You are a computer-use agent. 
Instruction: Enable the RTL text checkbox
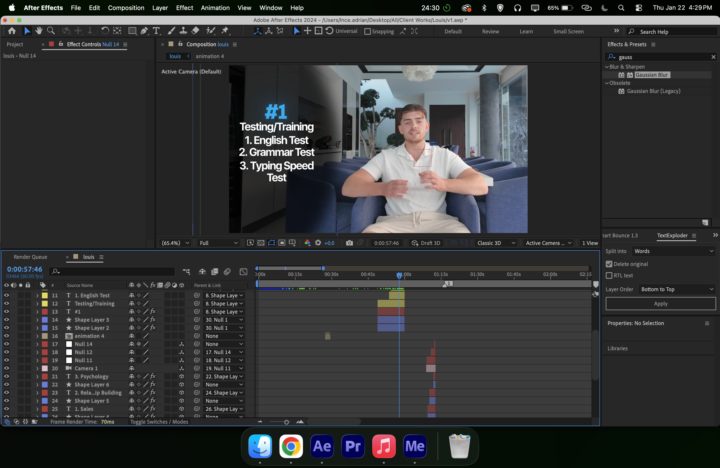click(609, 275)
